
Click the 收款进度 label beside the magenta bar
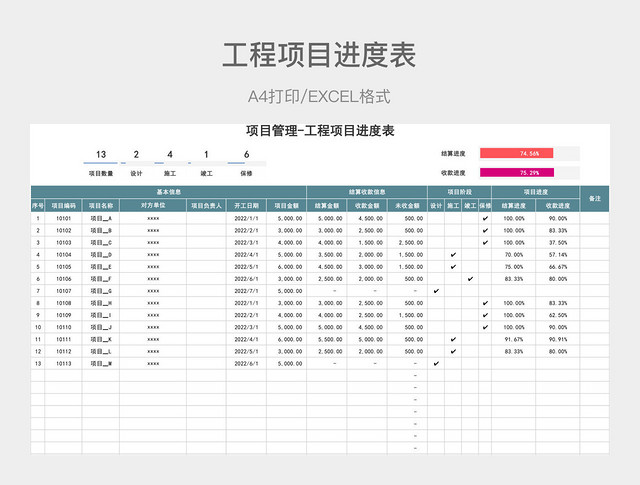click(453, 173)
